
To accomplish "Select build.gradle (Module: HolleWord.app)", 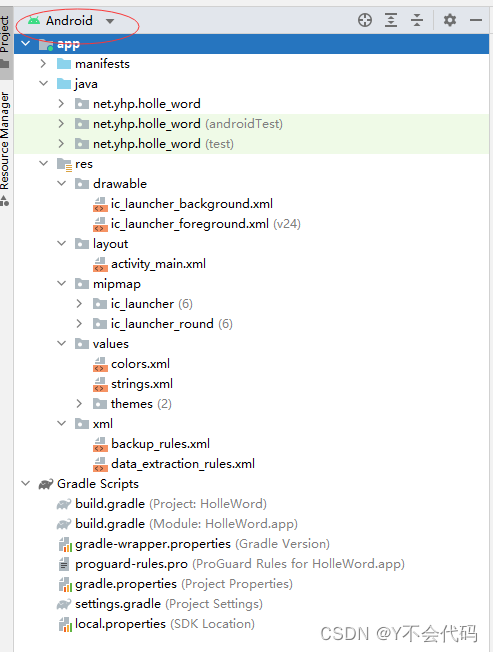I will click(186, 524).
